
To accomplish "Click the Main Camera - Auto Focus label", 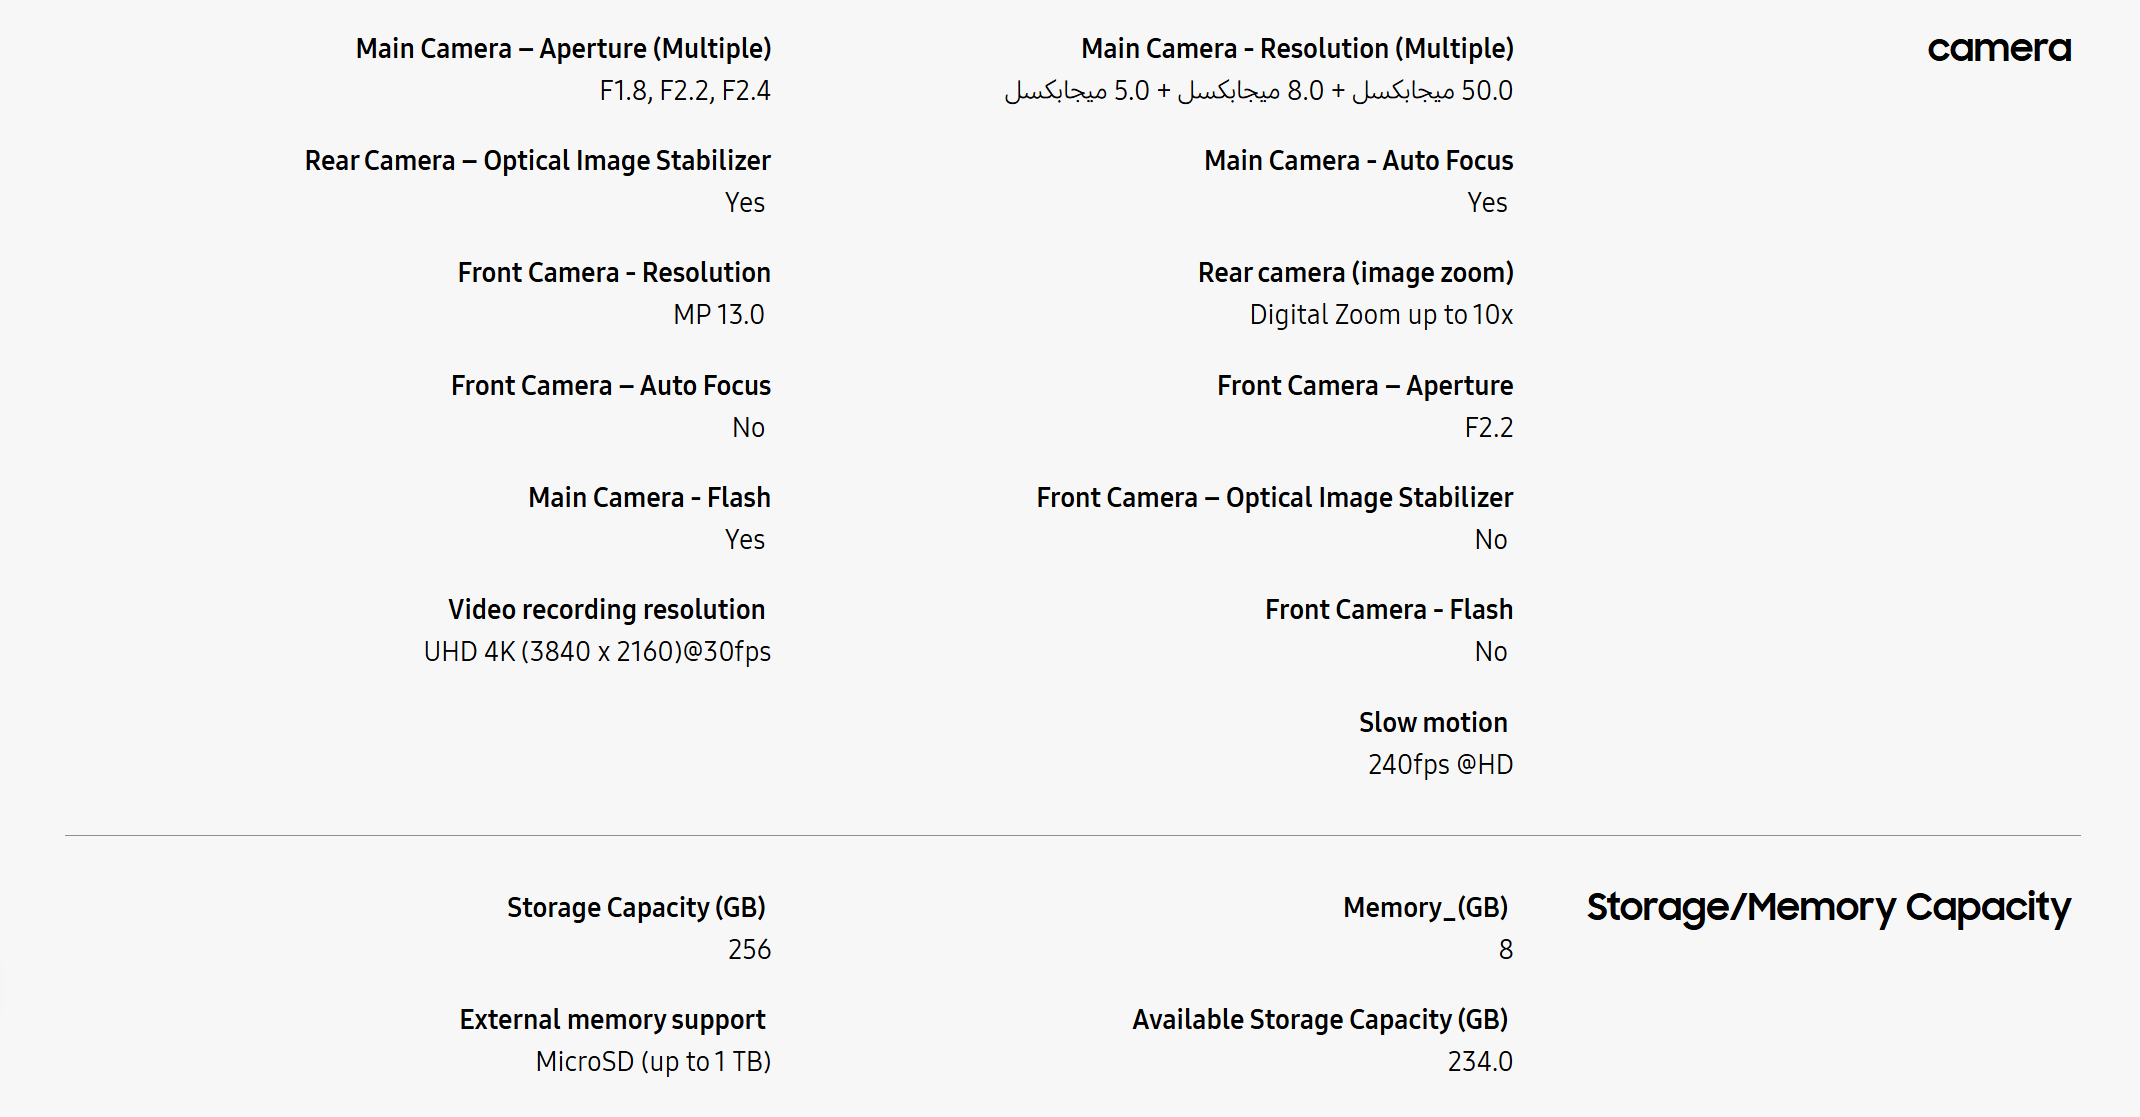I will pyautogui.click(x=1358, y=160).
